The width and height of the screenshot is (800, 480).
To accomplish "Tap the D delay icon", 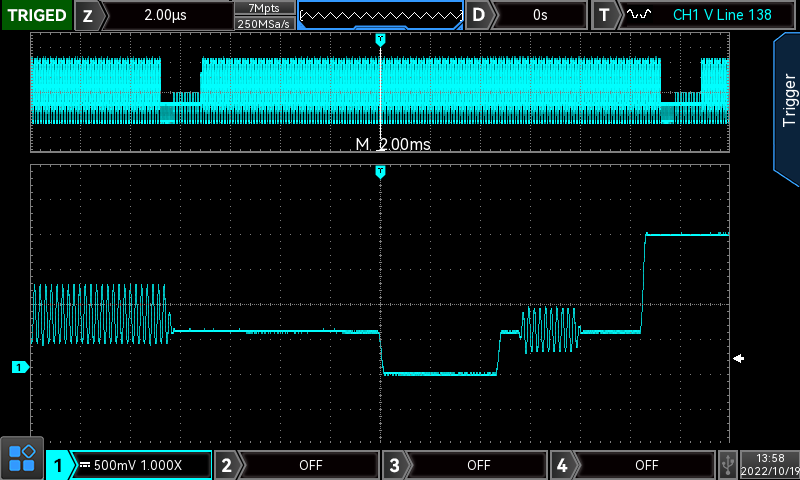I will click(481, 15).
